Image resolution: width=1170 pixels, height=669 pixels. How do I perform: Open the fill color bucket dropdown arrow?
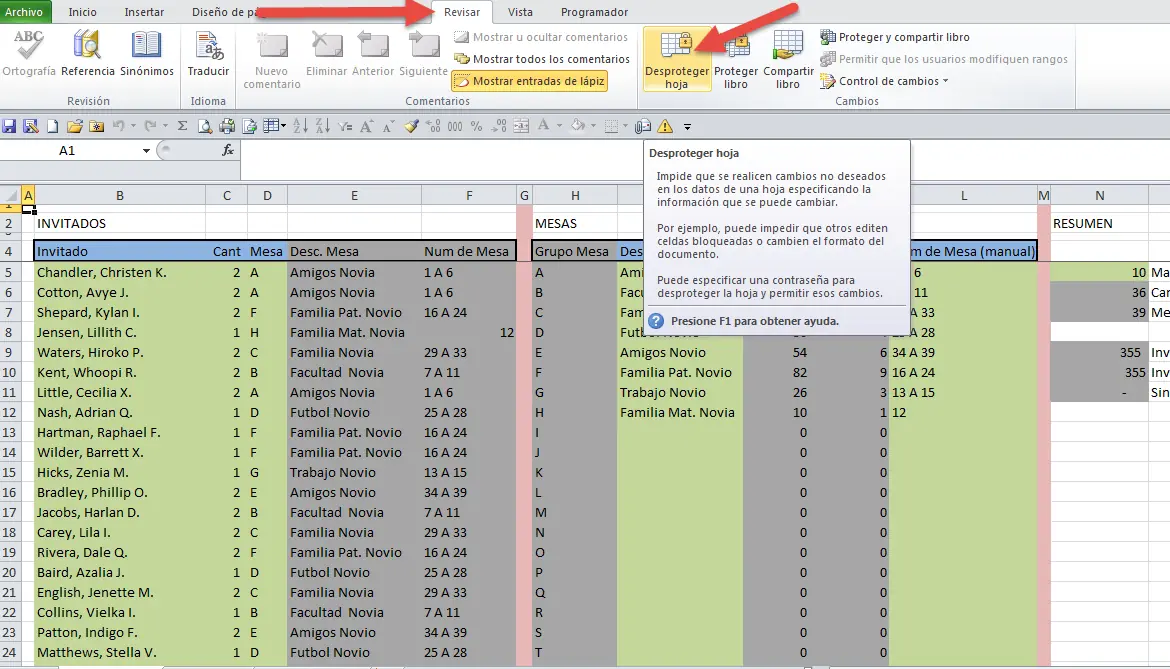pos(593,126)
